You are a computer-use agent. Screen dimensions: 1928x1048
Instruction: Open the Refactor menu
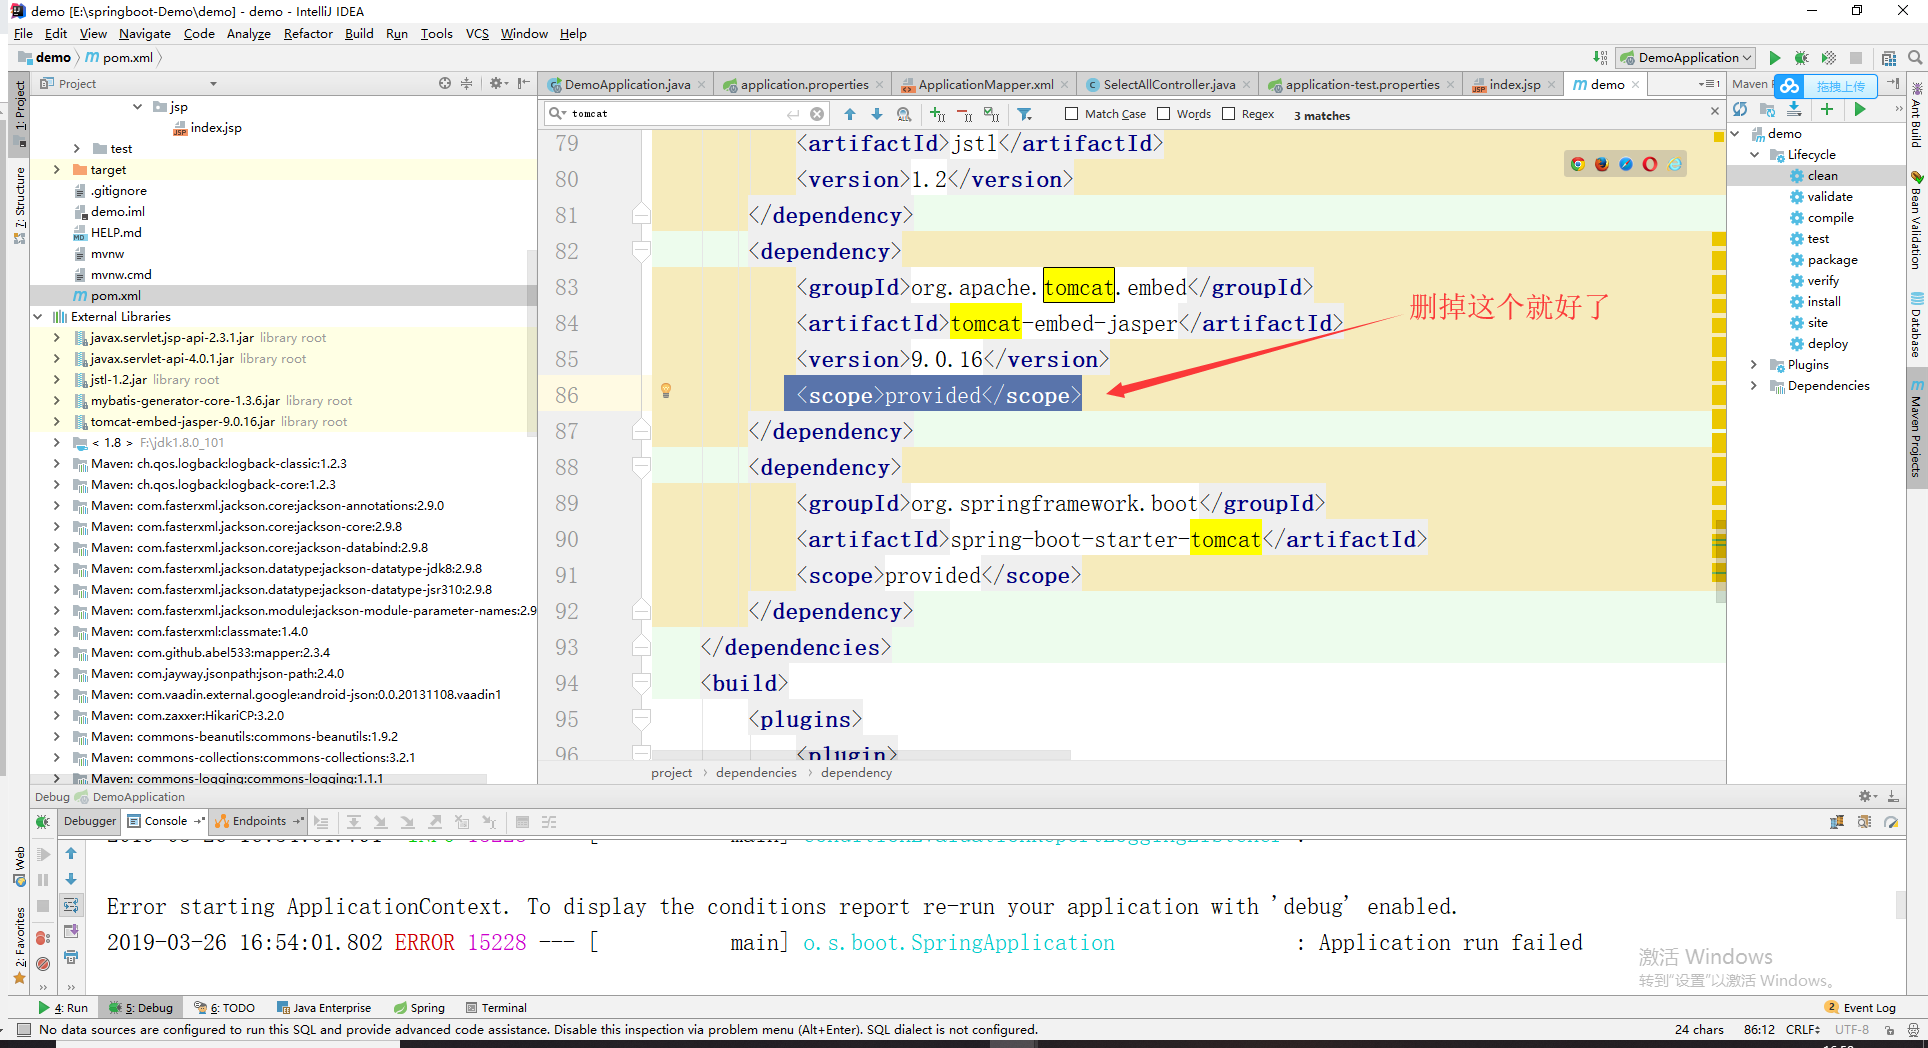pyautogui.click(x=307, y=33)
